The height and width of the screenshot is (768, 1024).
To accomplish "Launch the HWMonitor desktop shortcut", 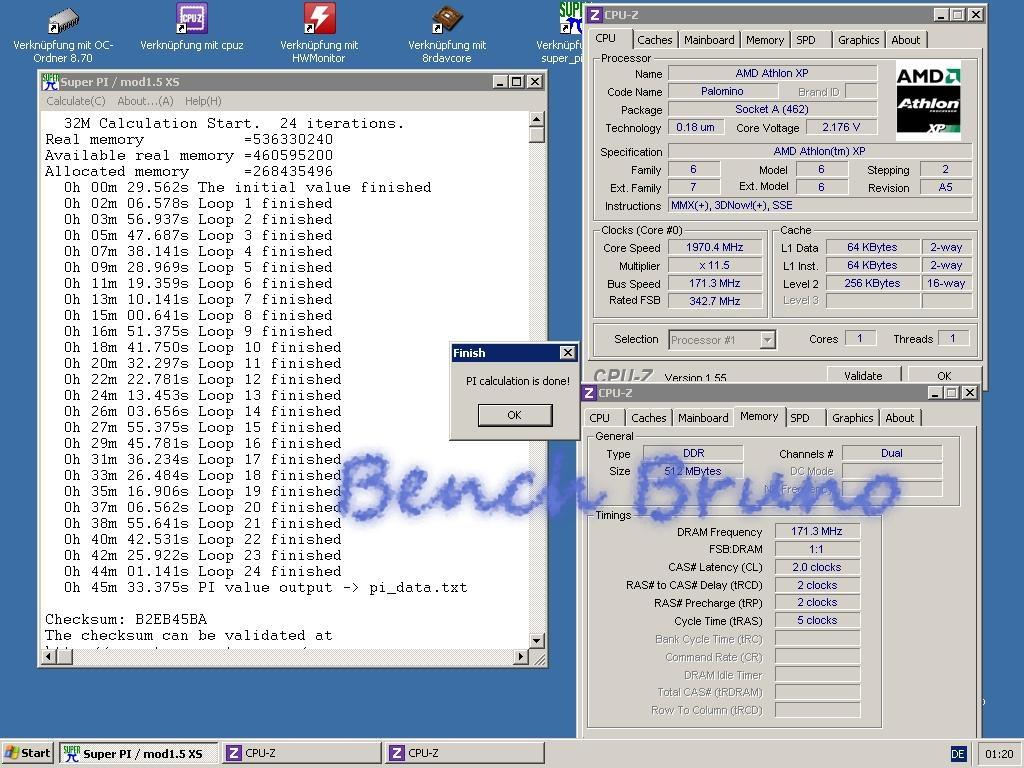I will (x=319, y=18).
